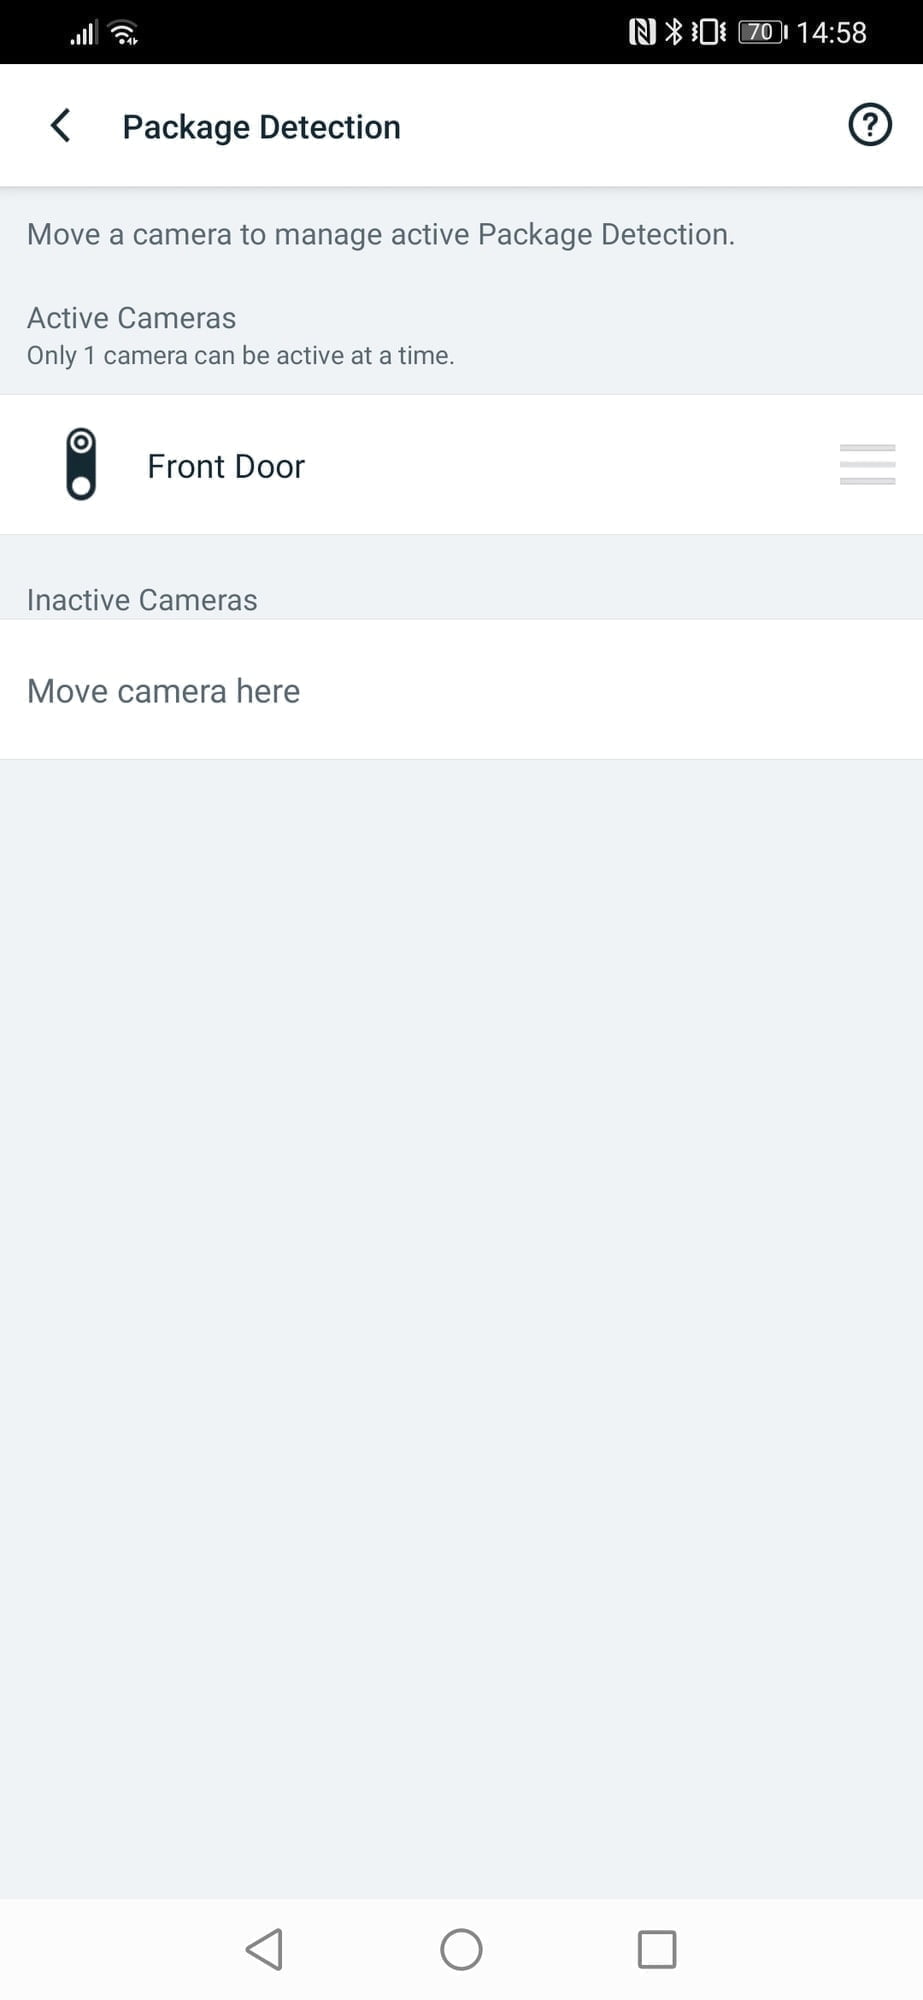Tap the battery level indicator
Viewport: 923px width, 2000px height.
762,32
